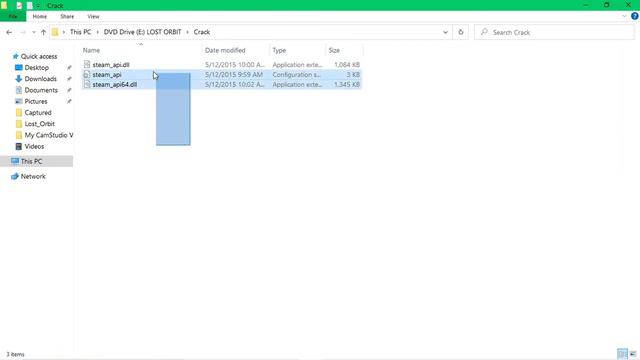
Task: Open the Captured folder in sidebar
Action: pos(38,113)
